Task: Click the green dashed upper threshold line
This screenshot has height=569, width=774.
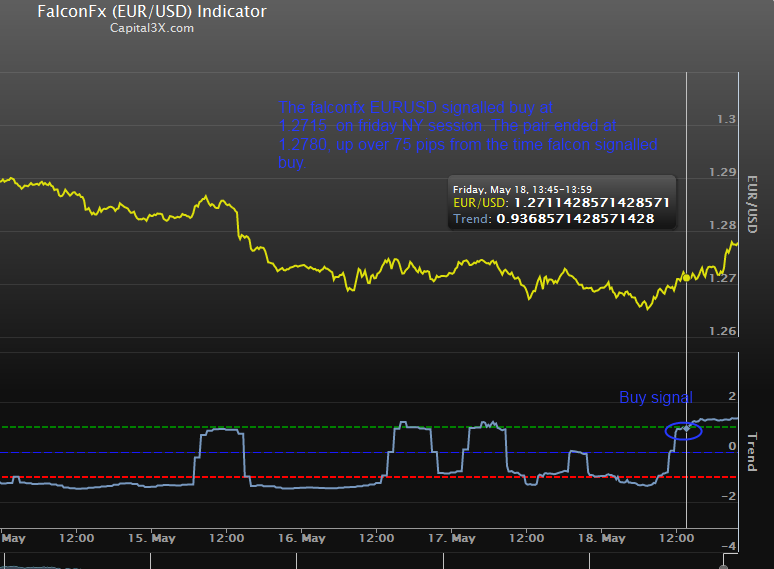Action: click(x=300, y=428)
